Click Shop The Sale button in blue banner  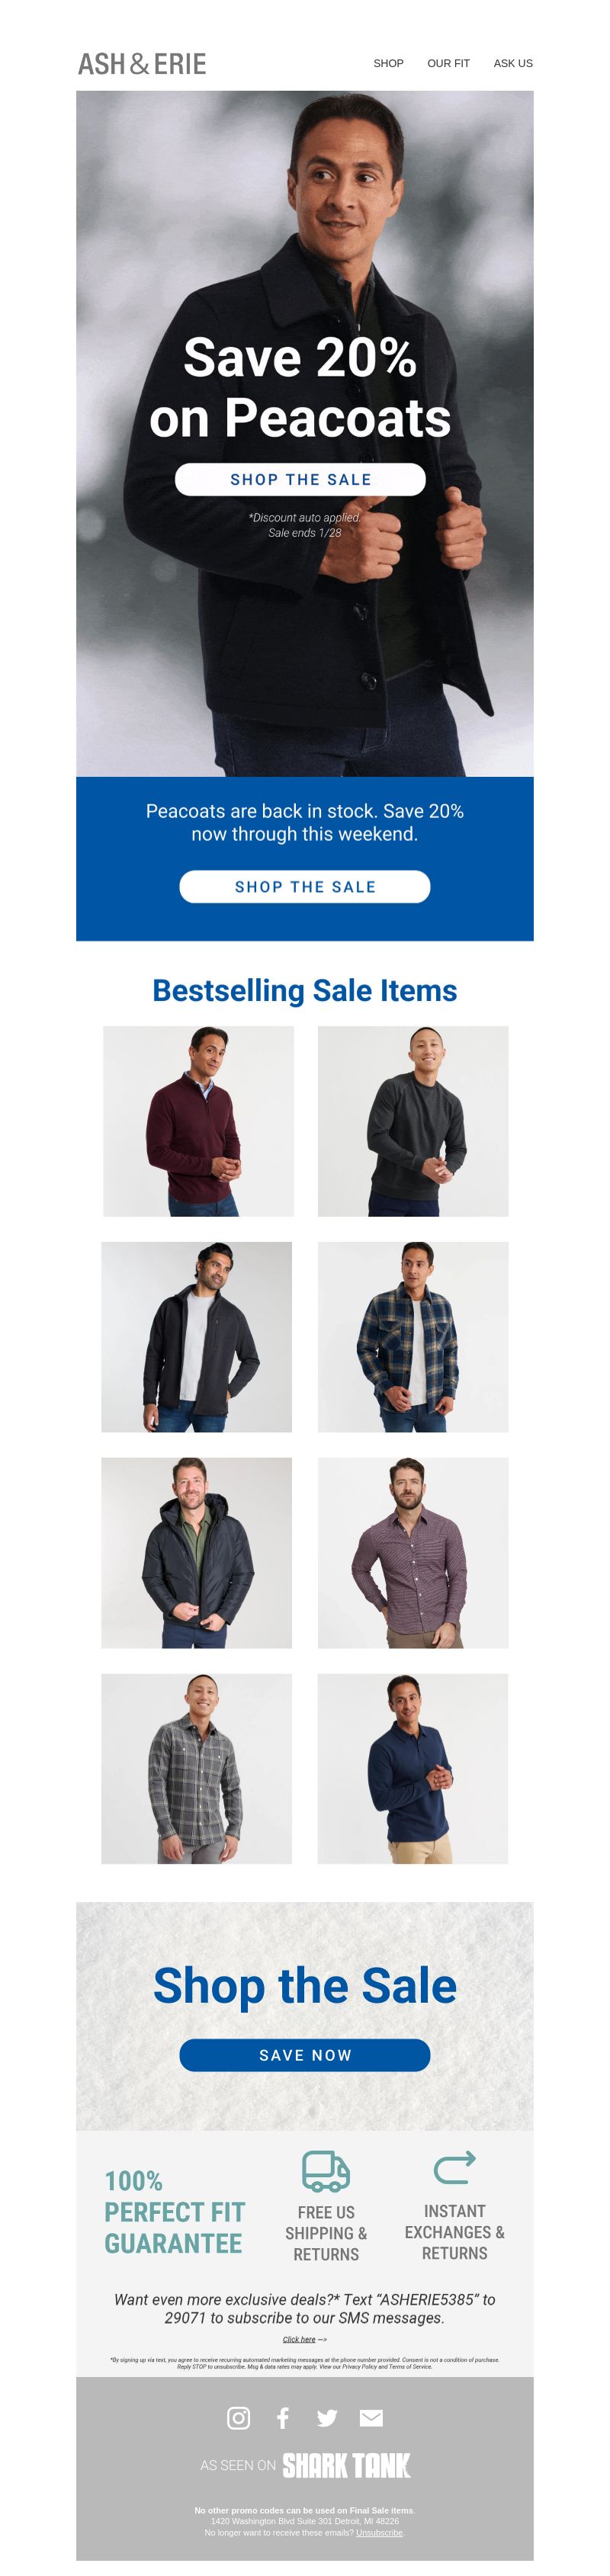pos(305,887)
